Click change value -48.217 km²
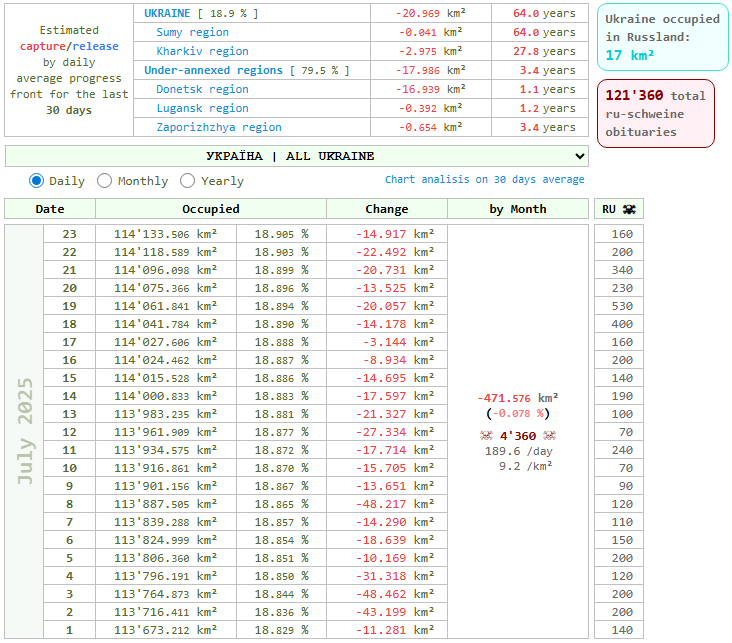Screen dimensions: 732x643 pos(395,504)
